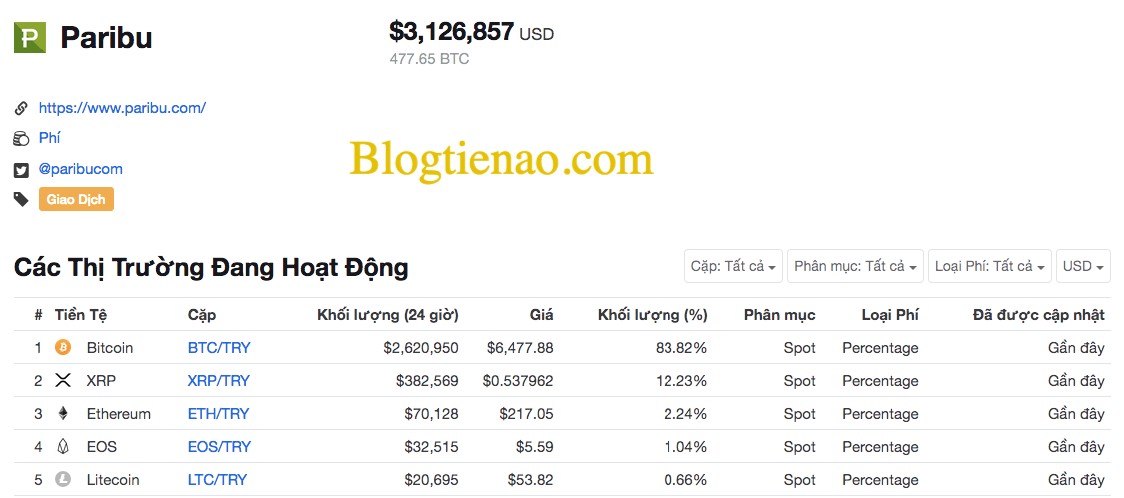Click the EOS logo icon
The width and height of the screenshot is (1124, 498).
pos(63,446)
